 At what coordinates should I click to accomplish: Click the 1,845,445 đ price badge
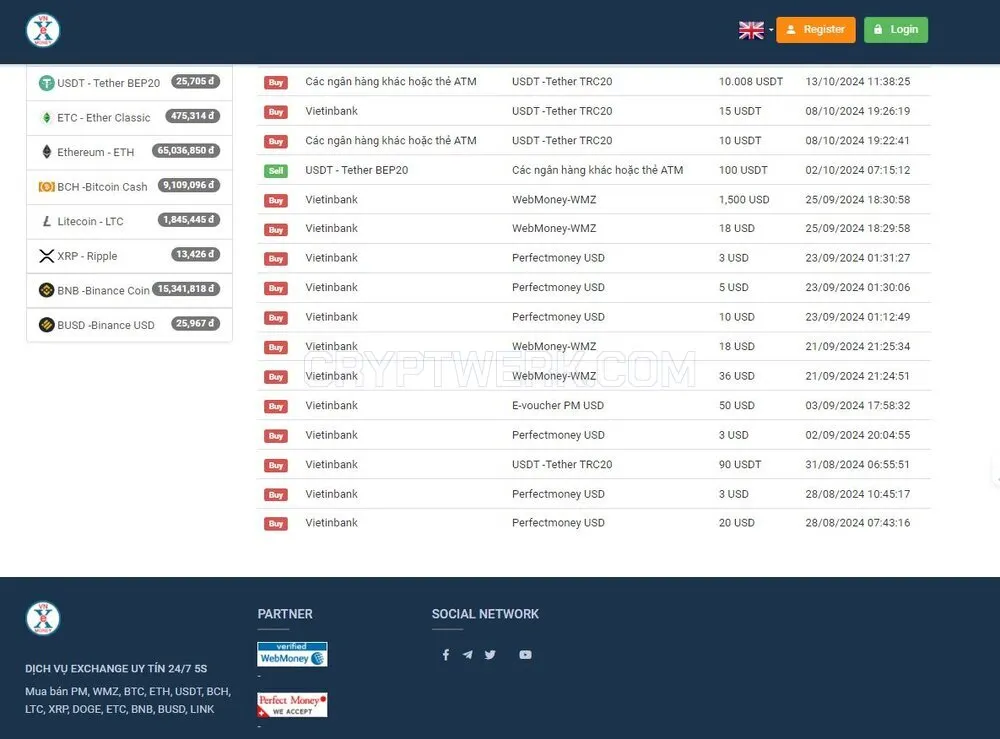(189, 220)
